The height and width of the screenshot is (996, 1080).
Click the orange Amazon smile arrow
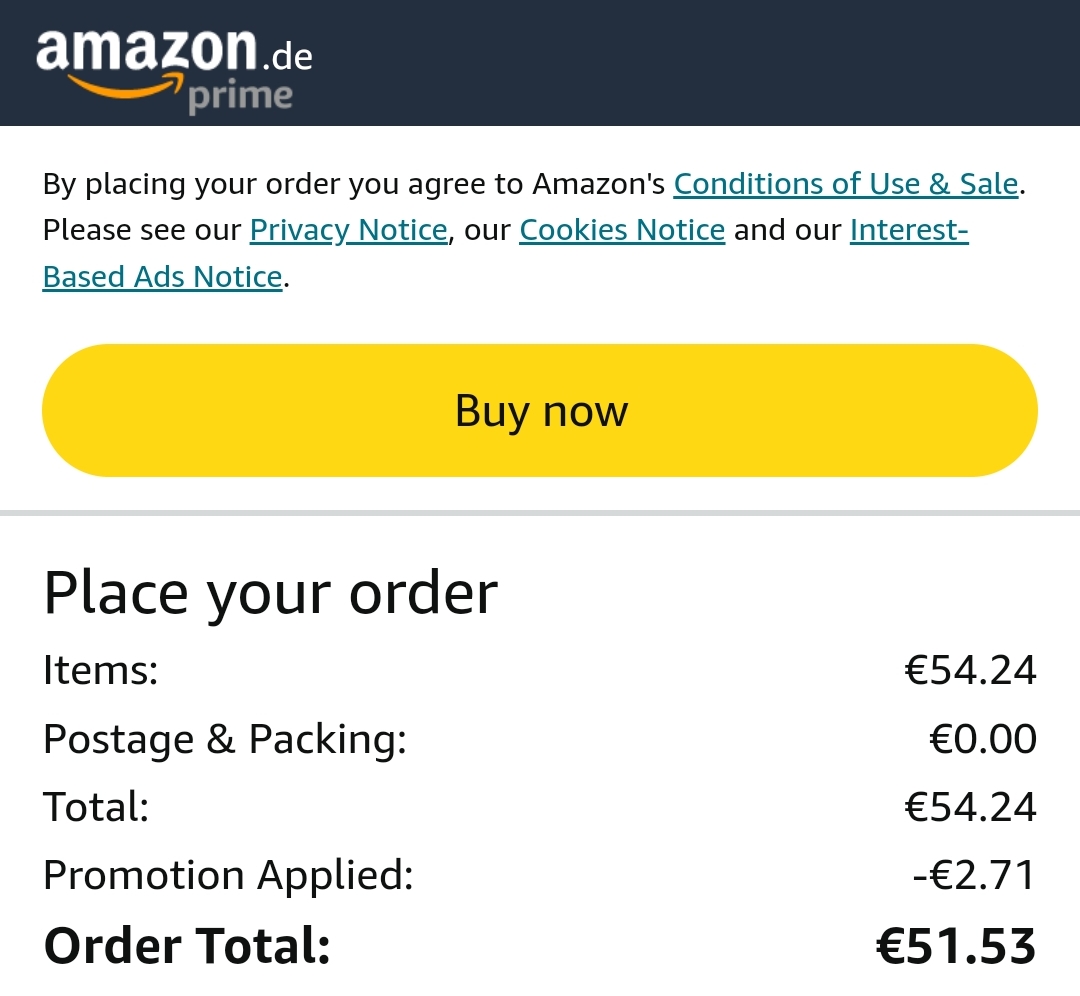pyautogui.click(x=125, y=85)
